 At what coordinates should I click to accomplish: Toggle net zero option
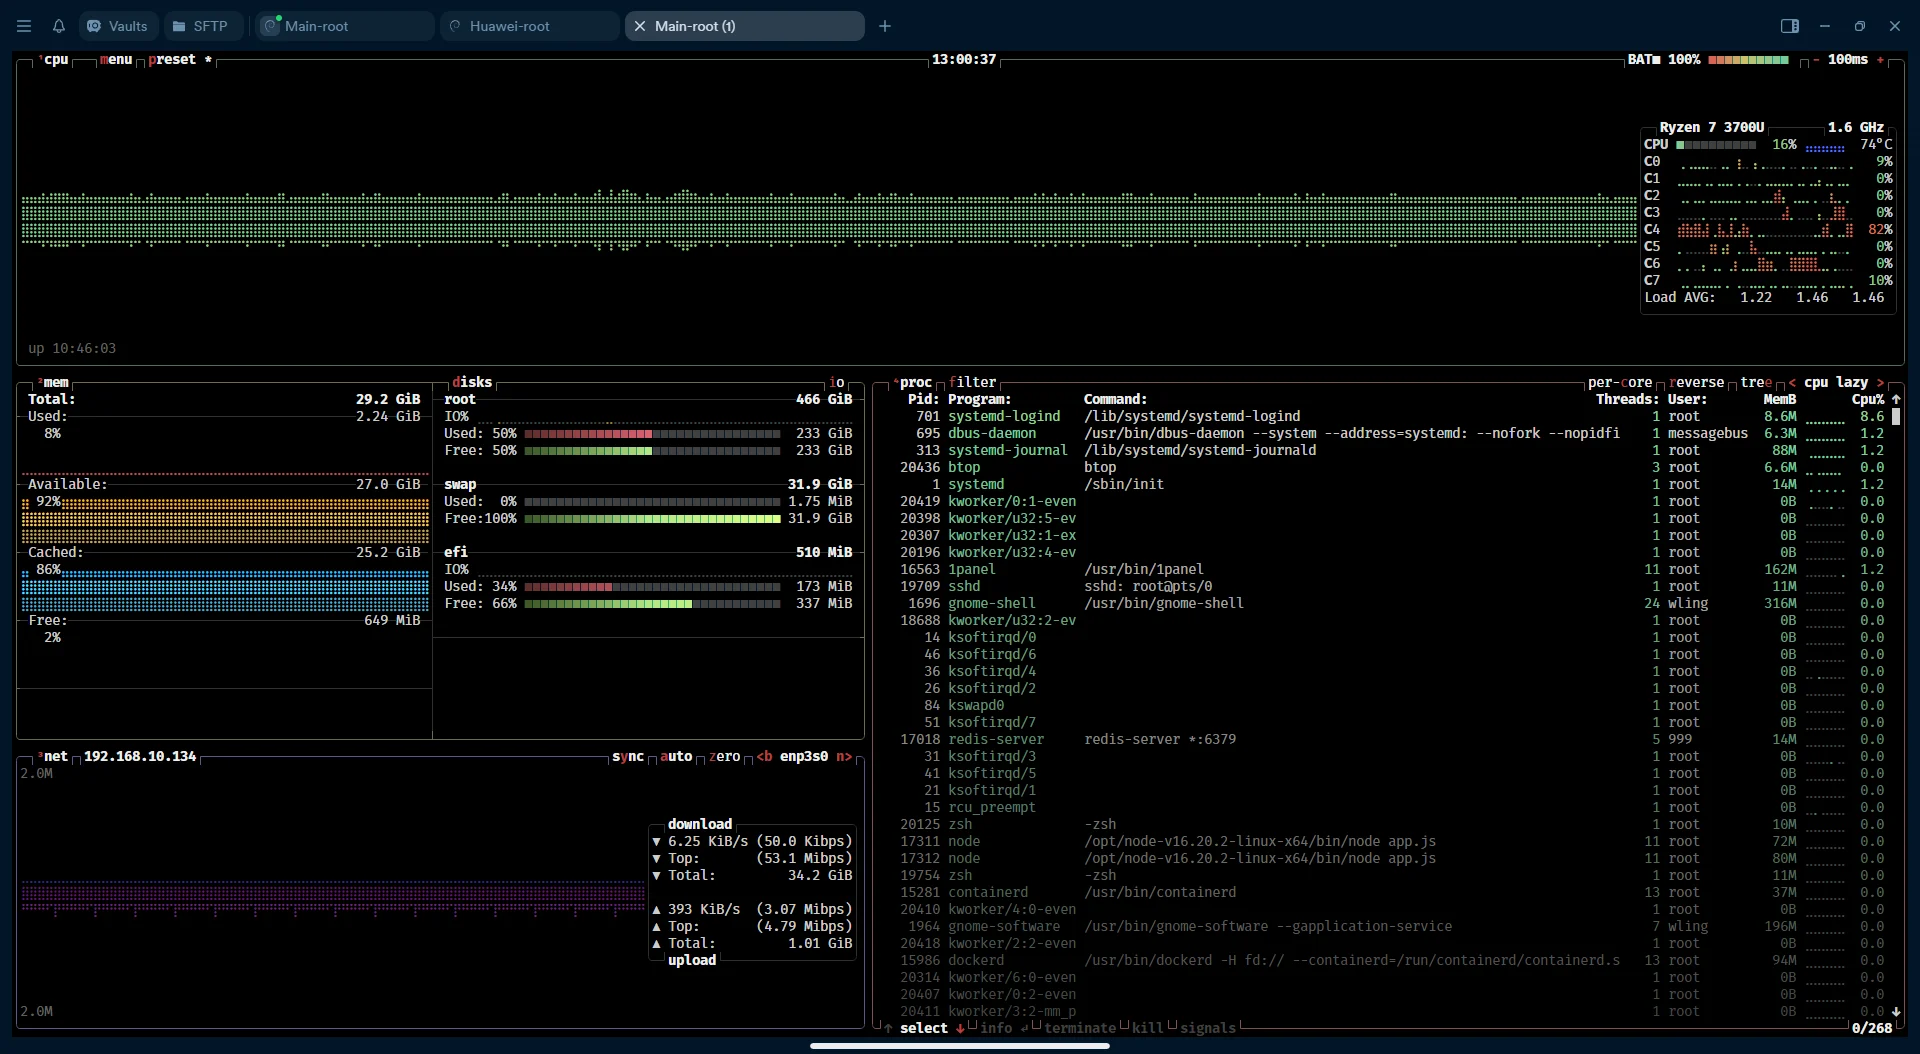click(724, 756)
